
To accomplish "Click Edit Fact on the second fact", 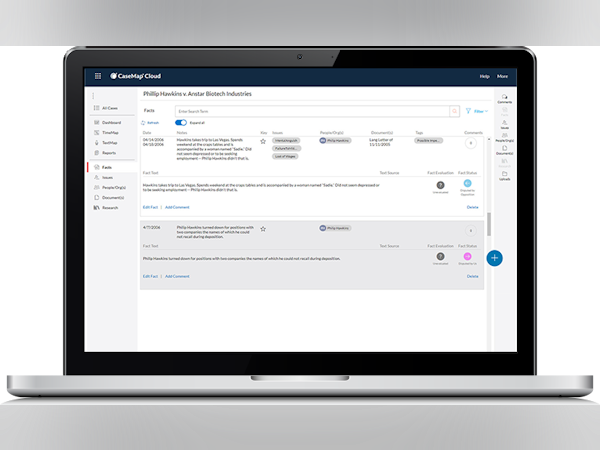I will tap(150, 276).
